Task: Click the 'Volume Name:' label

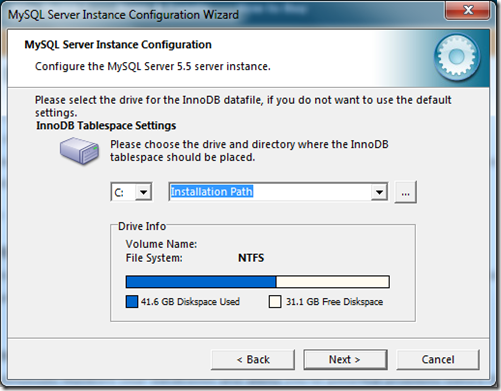Action: tap(161, 244)
